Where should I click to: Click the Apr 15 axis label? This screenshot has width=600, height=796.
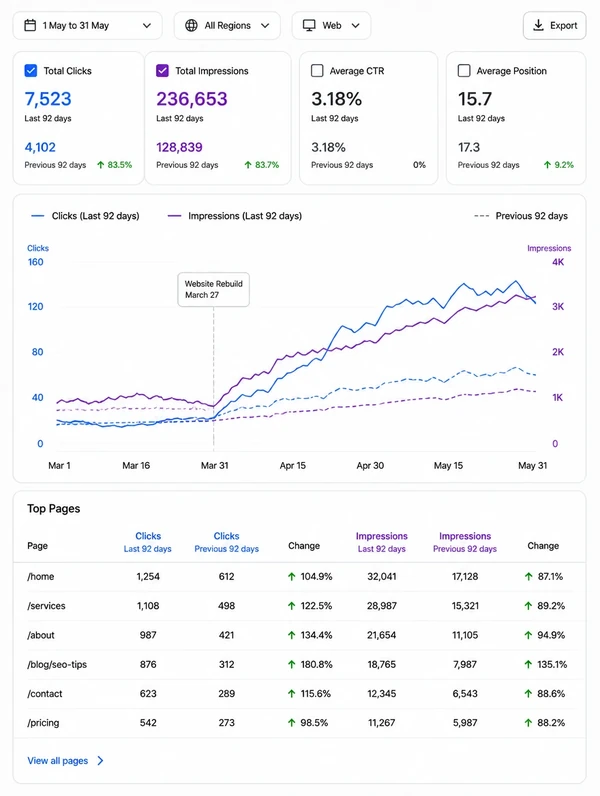pos(293,466)
